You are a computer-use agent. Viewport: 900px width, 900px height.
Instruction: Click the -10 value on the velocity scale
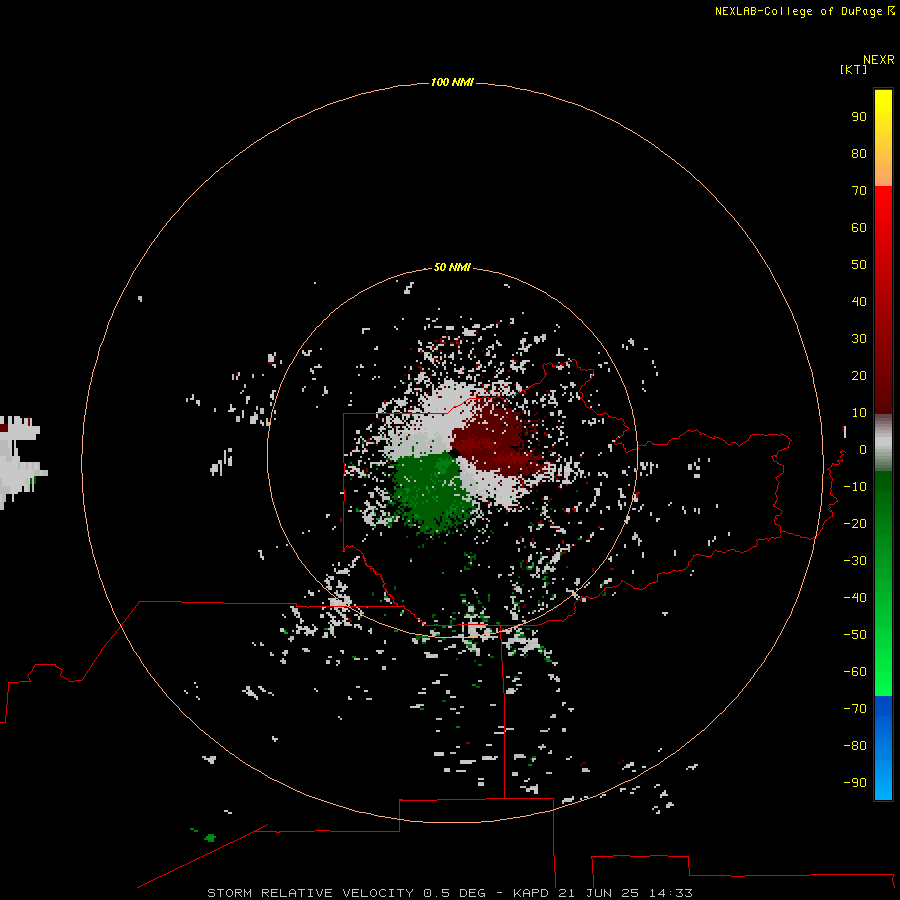(855, 487)
